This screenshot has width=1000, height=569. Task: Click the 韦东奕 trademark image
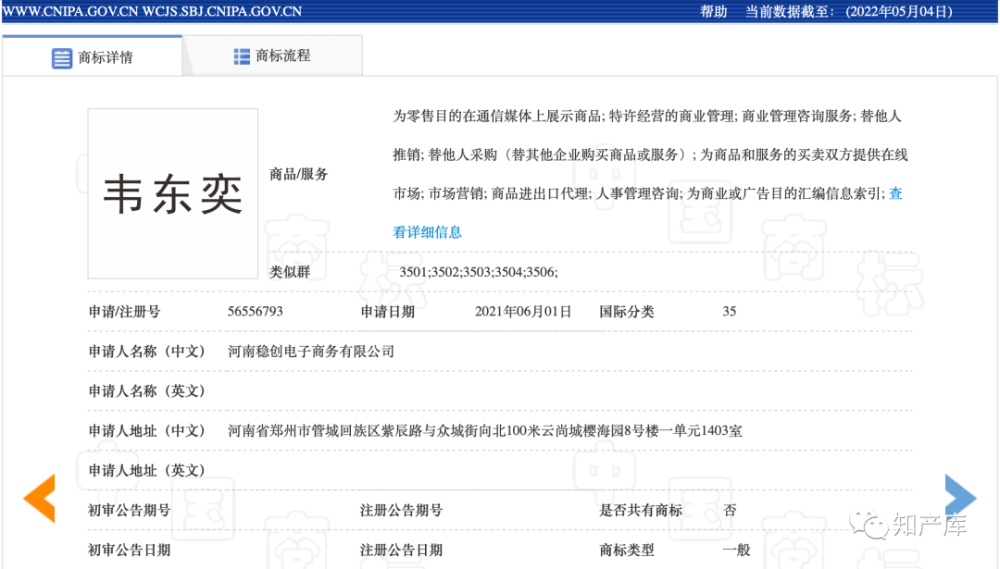click(173, 193)
